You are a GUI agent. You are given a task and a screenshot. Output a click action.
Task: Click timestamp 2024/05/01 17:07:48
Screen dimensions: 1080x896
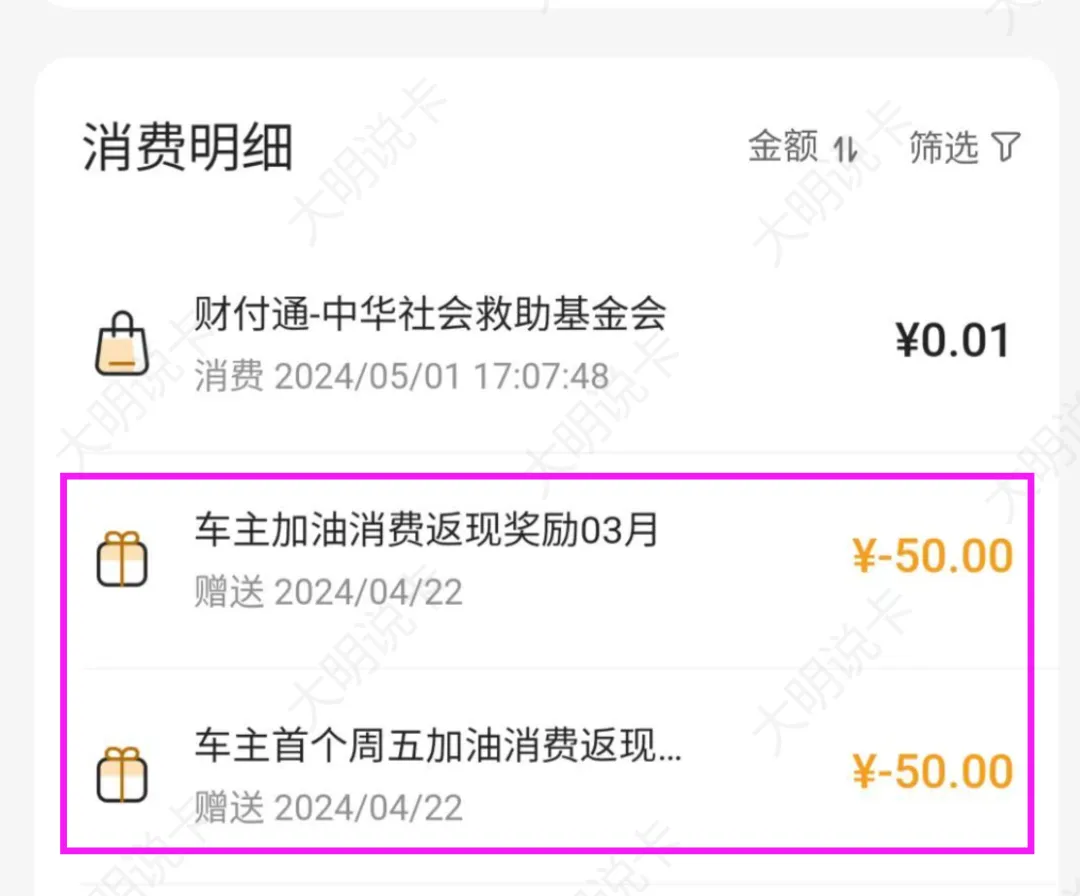pos(441,376)
